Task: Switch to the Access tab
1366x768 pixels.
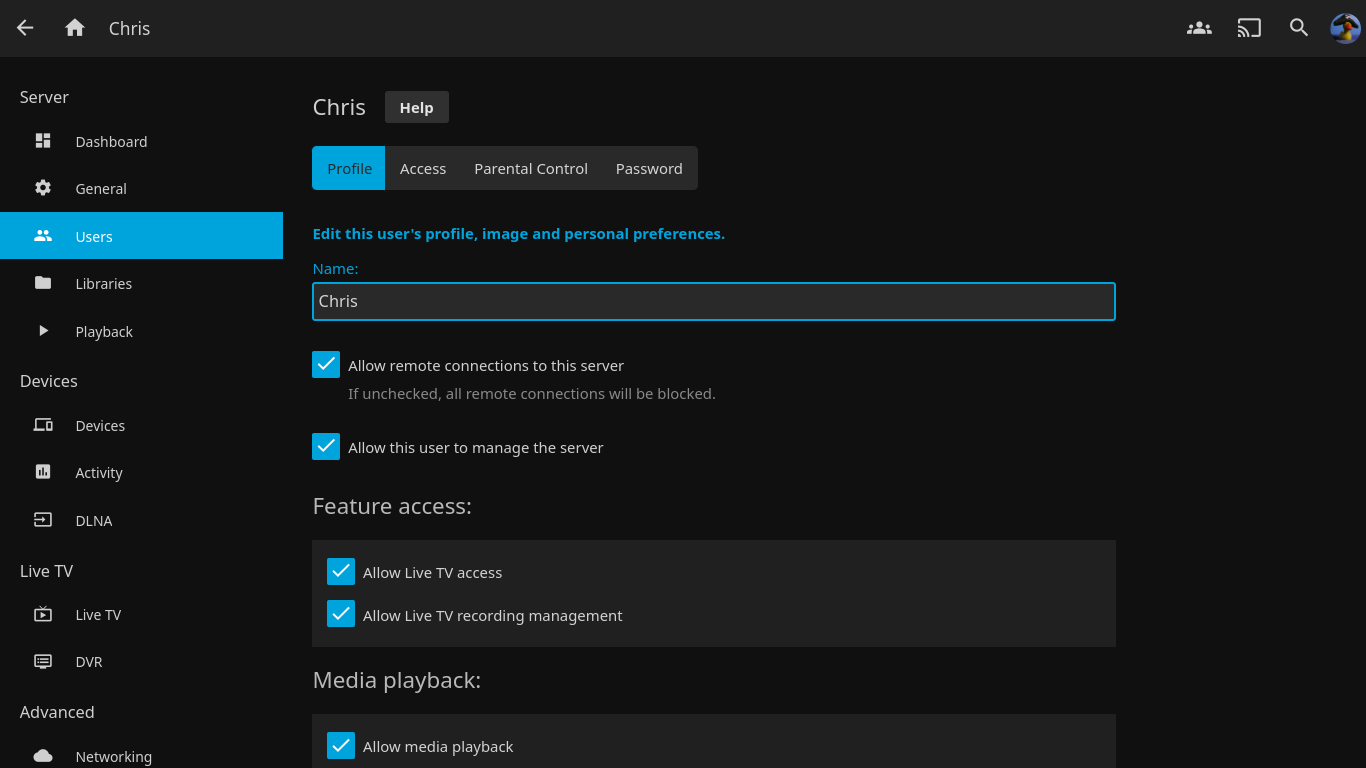Action: click(423, 168)
